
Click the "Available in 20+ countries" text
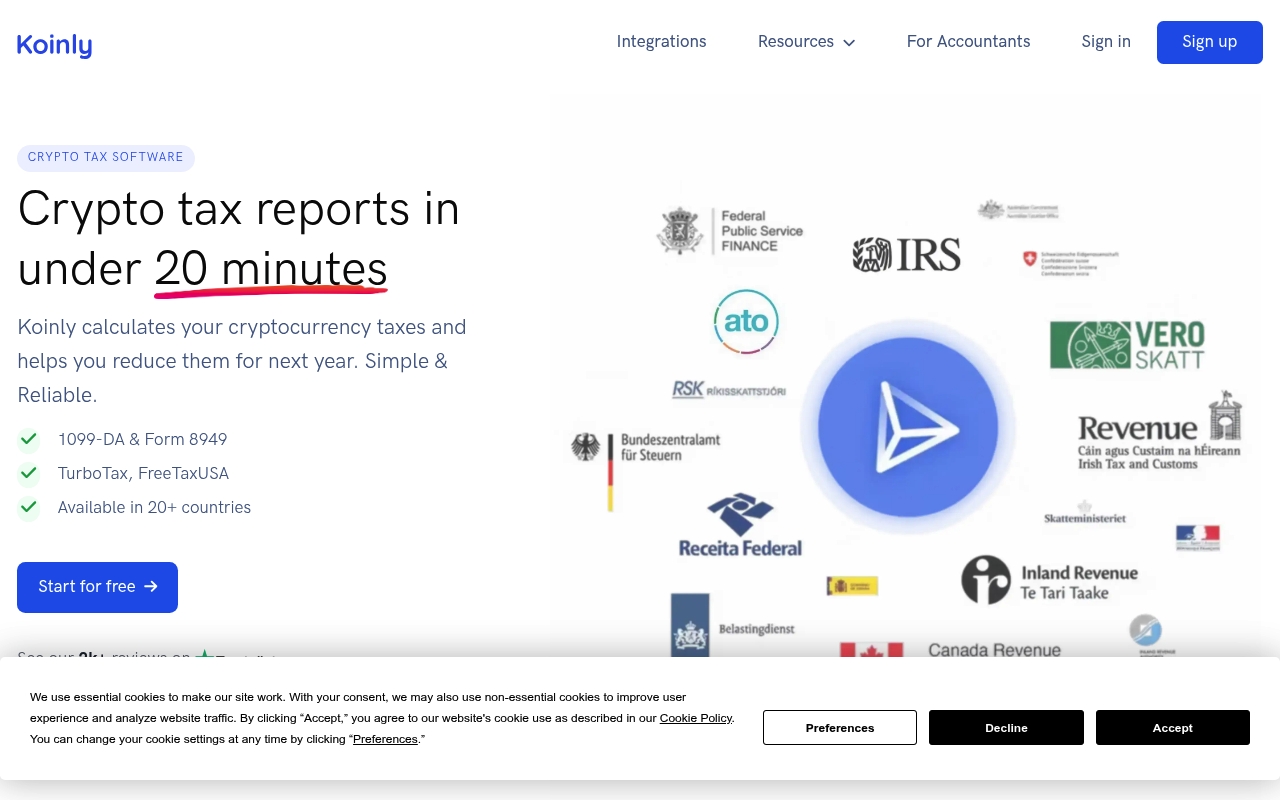(154, 507)
